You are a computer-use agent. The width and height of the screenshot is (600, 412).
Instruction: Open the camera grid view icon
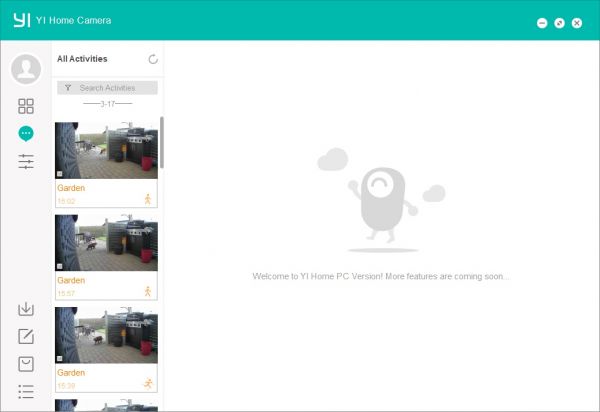[x=26, y=106]
